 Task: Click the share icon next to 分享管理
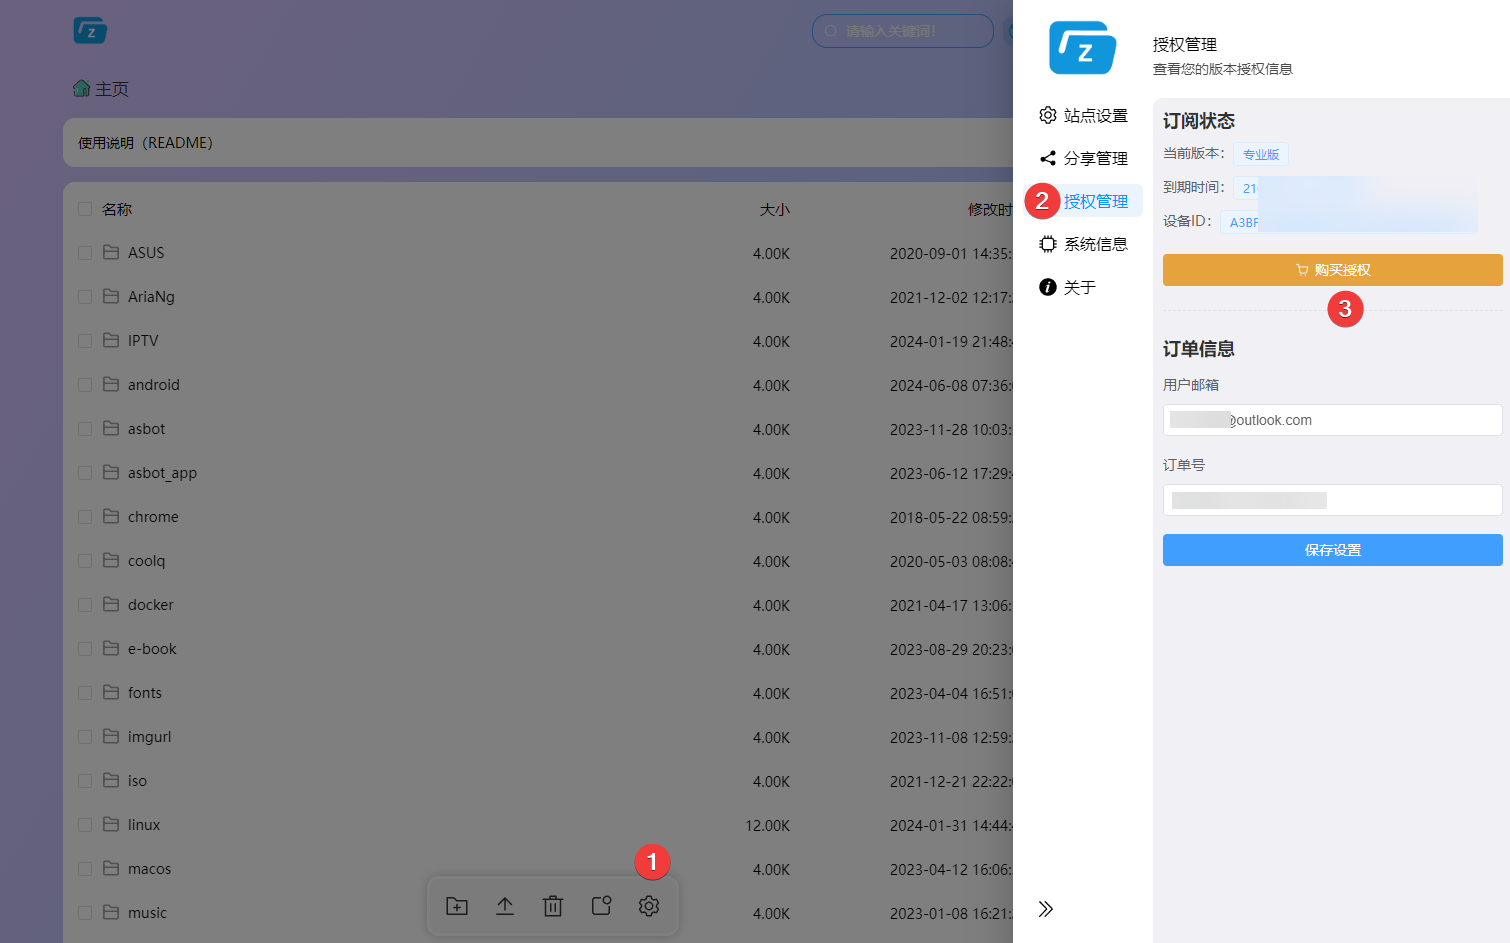click(x=1047, y=157)
